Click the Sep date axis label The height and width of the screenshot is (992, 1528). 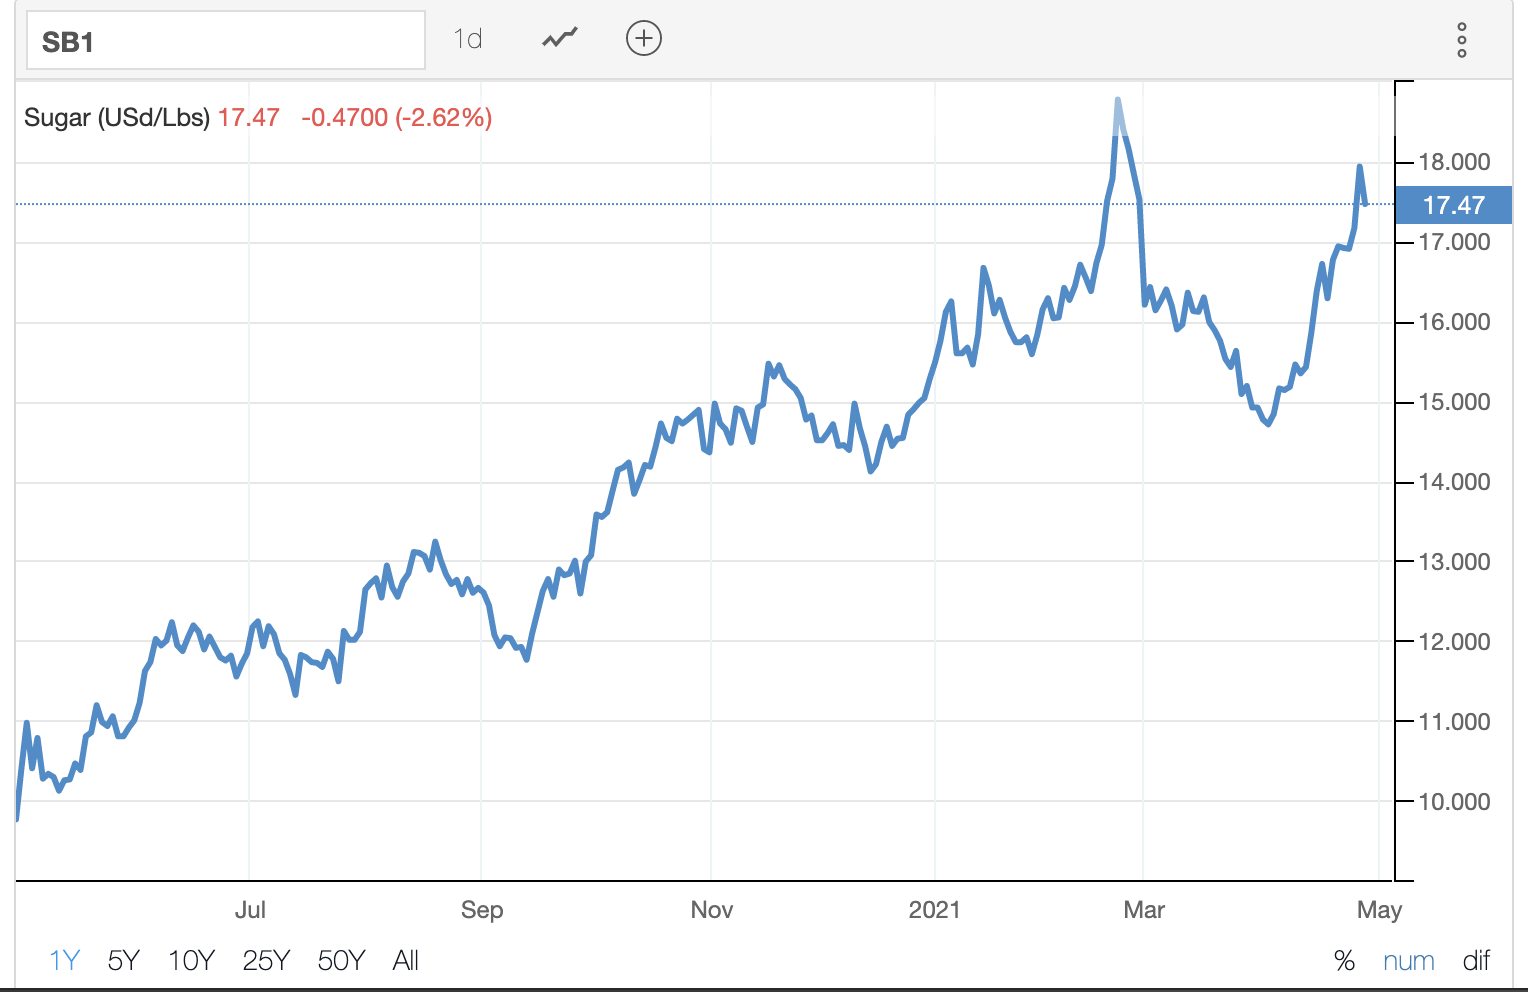tap(482, 909)
